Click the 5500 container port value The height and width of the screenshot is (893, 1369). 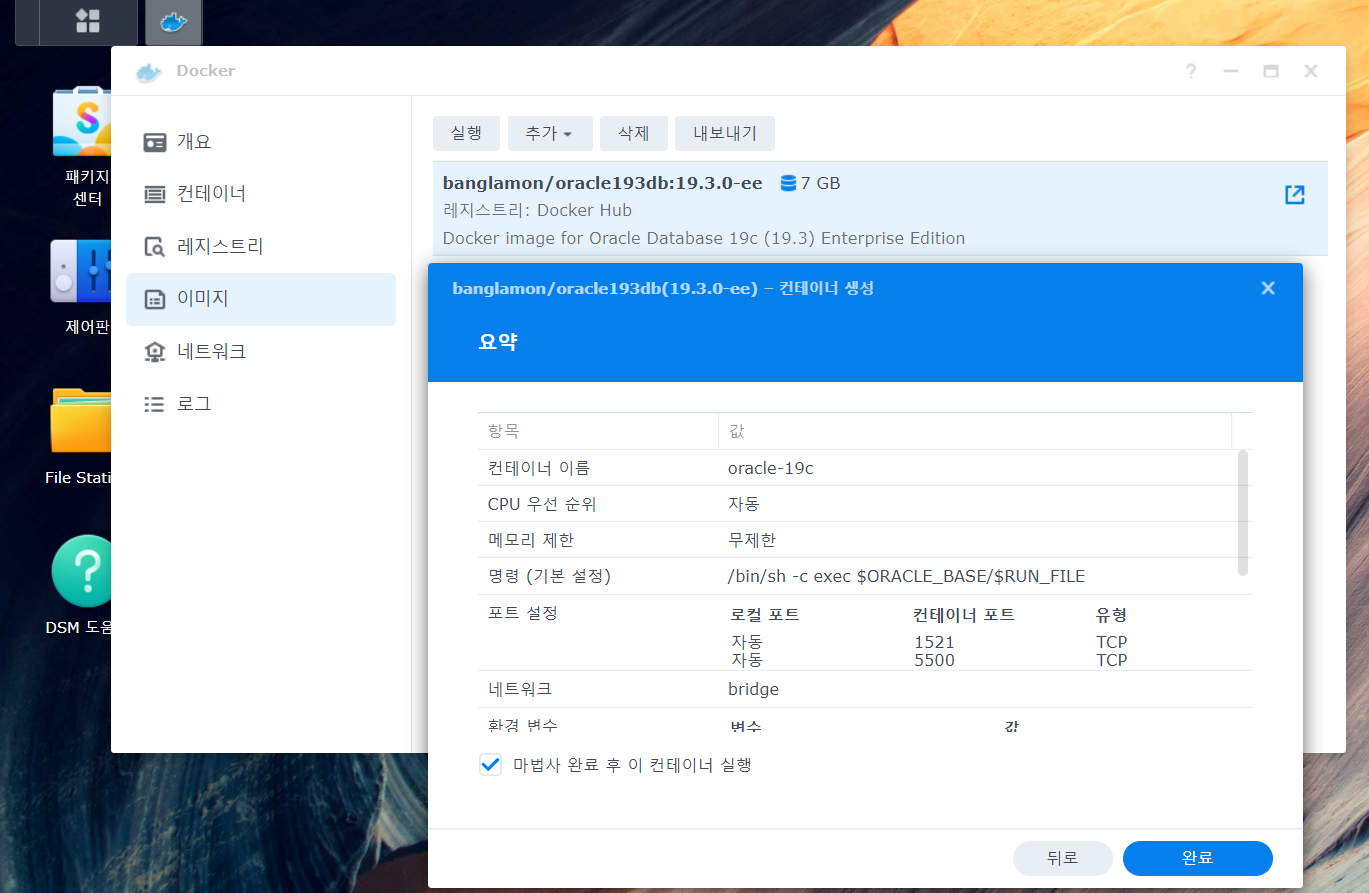(x=934, y=660)
